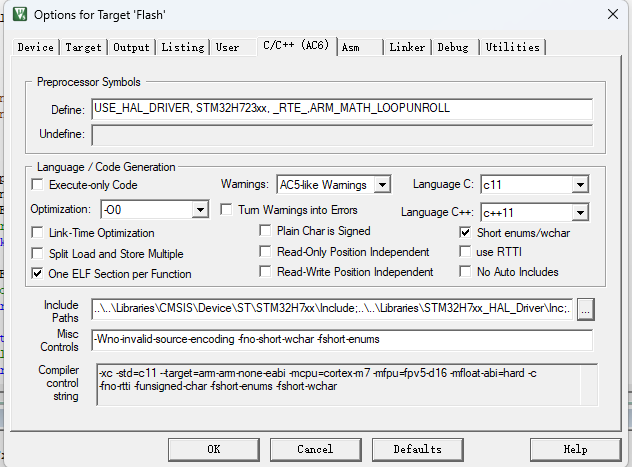Click into the Define preprocessor symbols field

click(x=341, y=109)
